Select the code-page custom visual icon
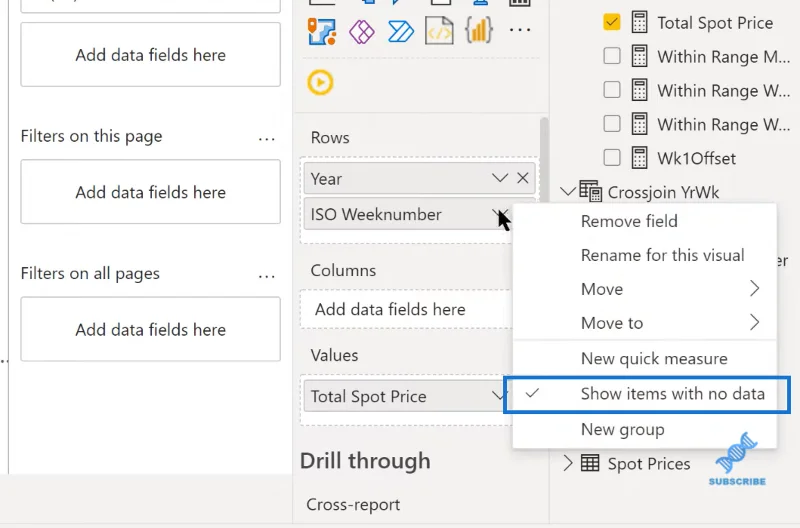Viewport: 800px width, 528px height. [439, 31]
